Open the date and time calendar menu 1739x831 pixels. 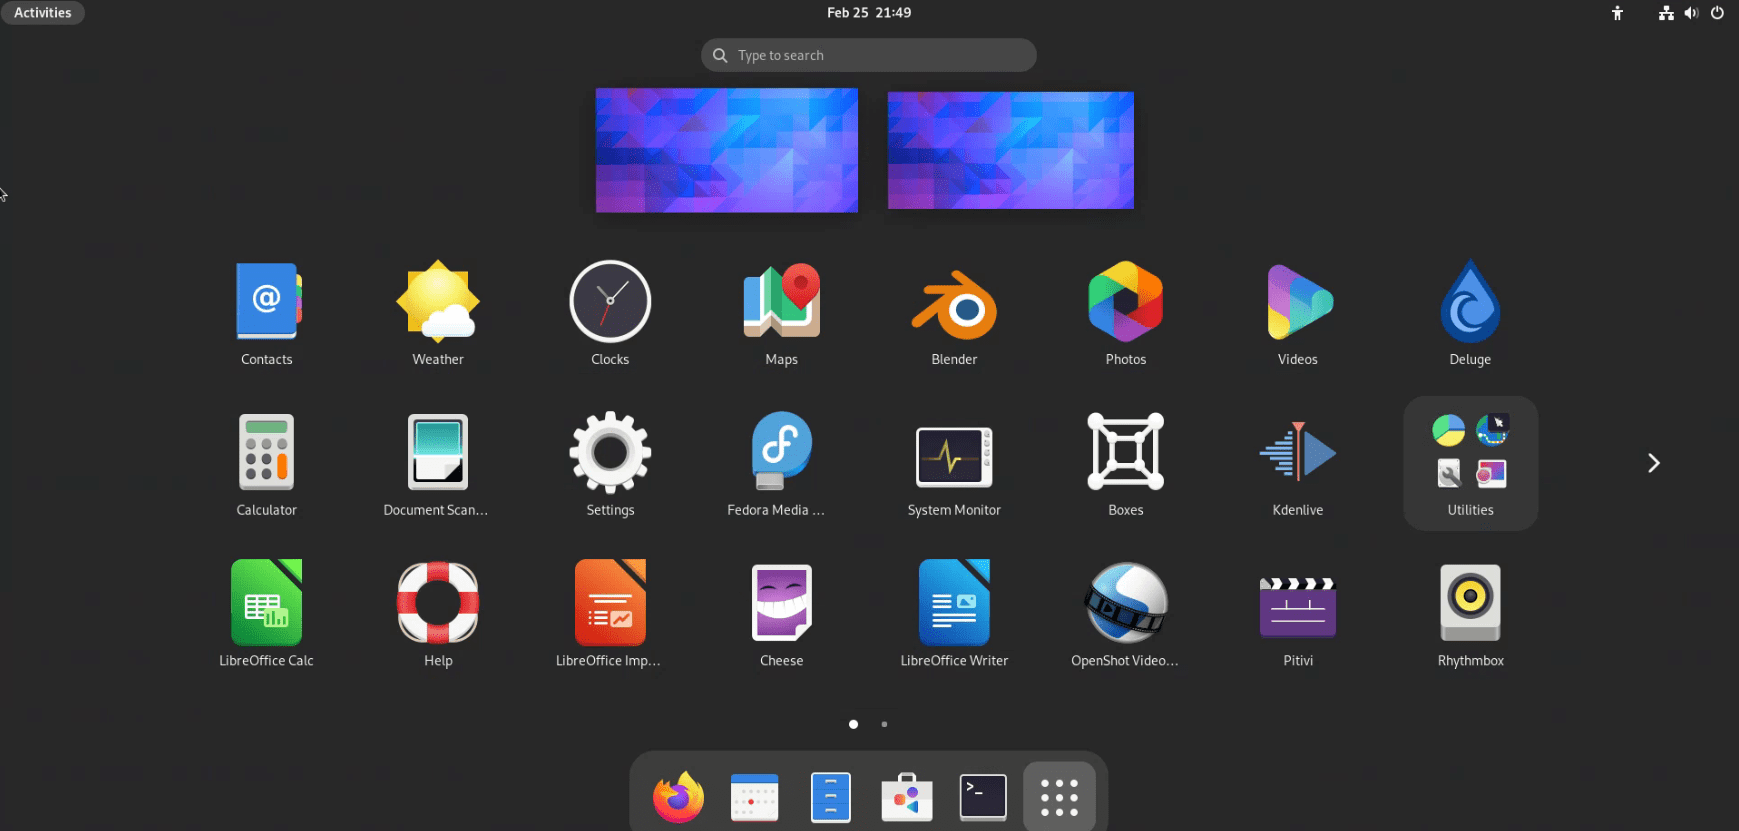pos(868,13)
